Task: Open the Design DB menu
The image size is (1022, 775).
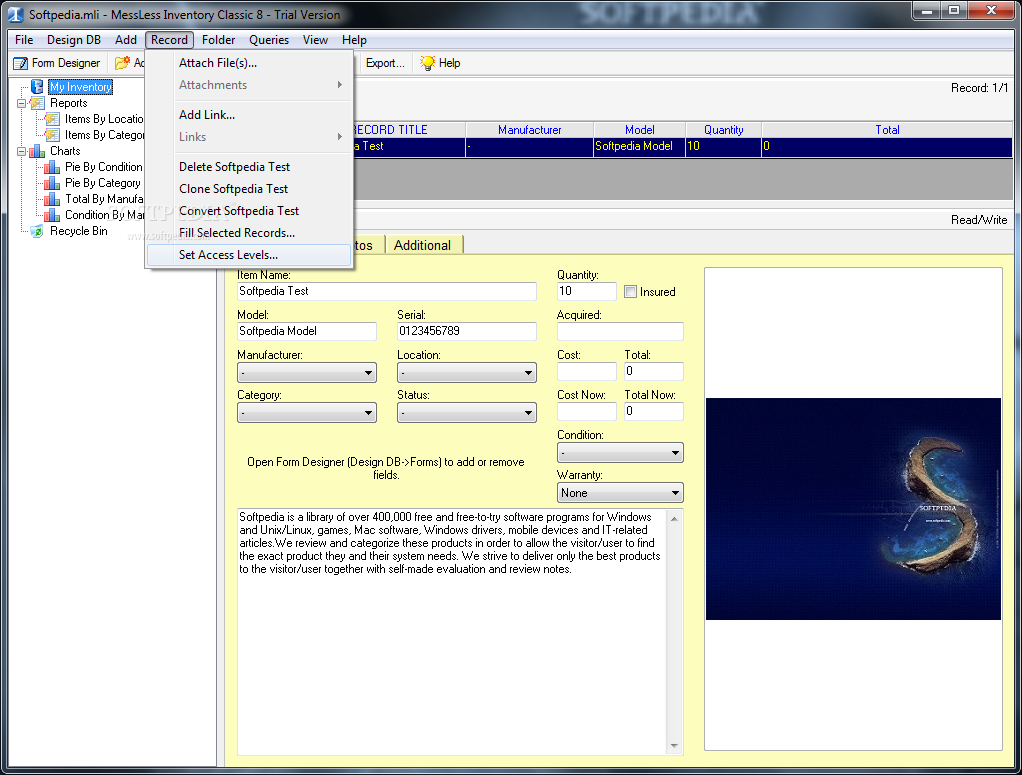Action: (x=74, y=40)
